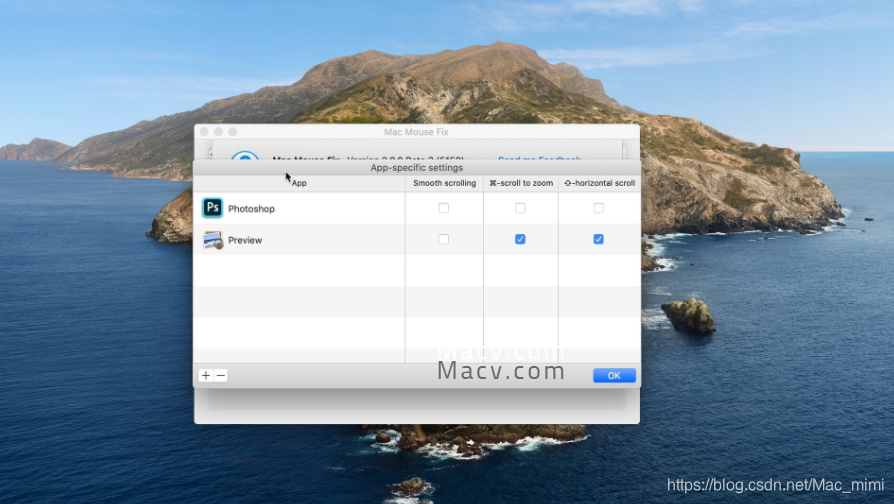Click the horizontal scroll column header
894x504 pixels.
click(x=599, y=183)
